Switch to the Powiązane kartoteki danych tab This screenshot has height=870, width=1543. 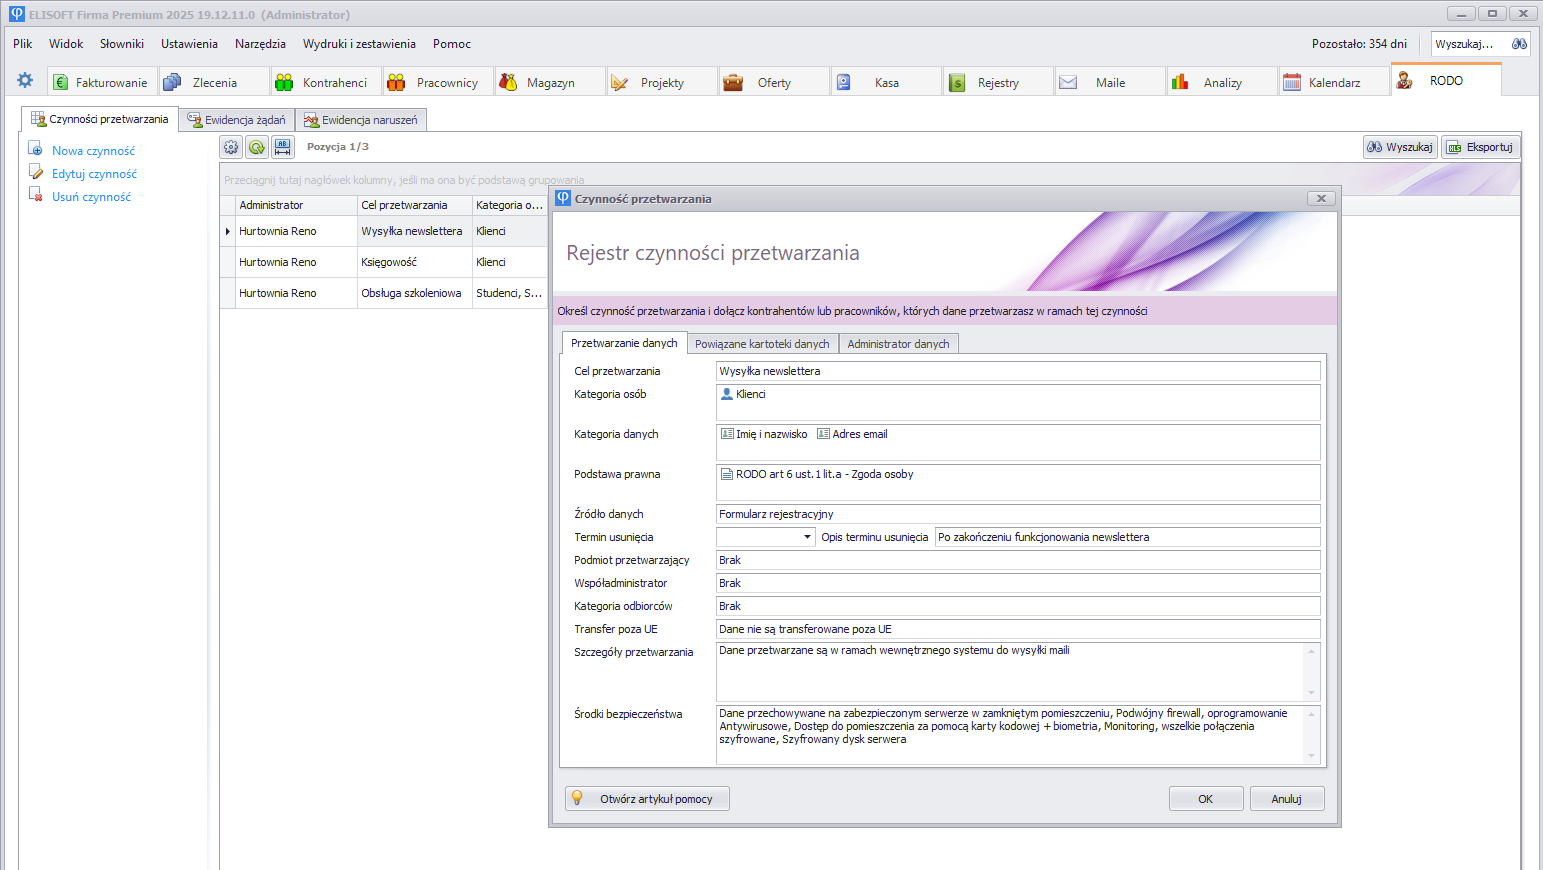(762, 344)
